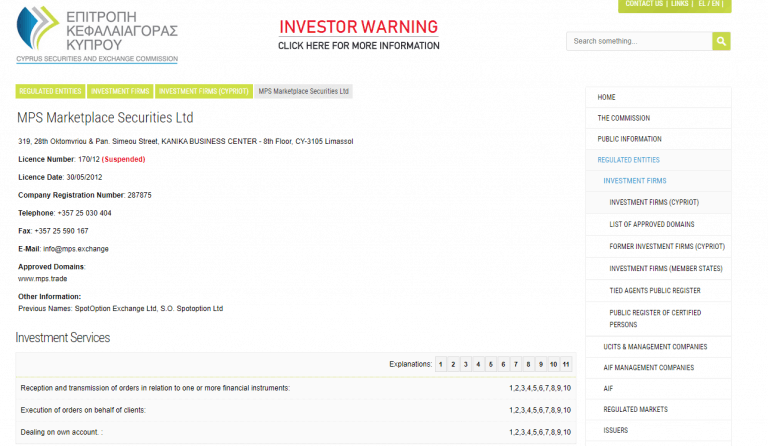Click the Reception and transmission of orders row
The image size is (768, 446).
tap(296, 388)
